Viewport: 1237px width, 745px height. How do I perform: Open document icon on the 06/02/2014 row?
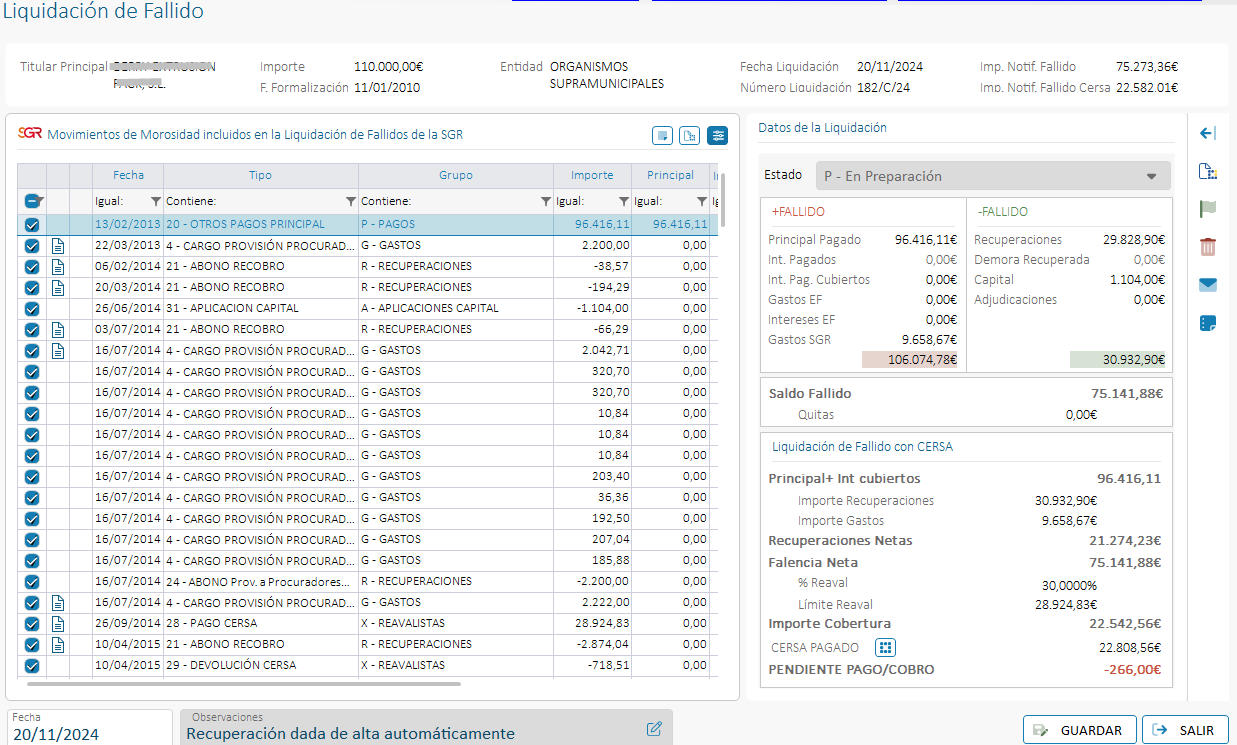pyautogui.click(x=57, y=266)
